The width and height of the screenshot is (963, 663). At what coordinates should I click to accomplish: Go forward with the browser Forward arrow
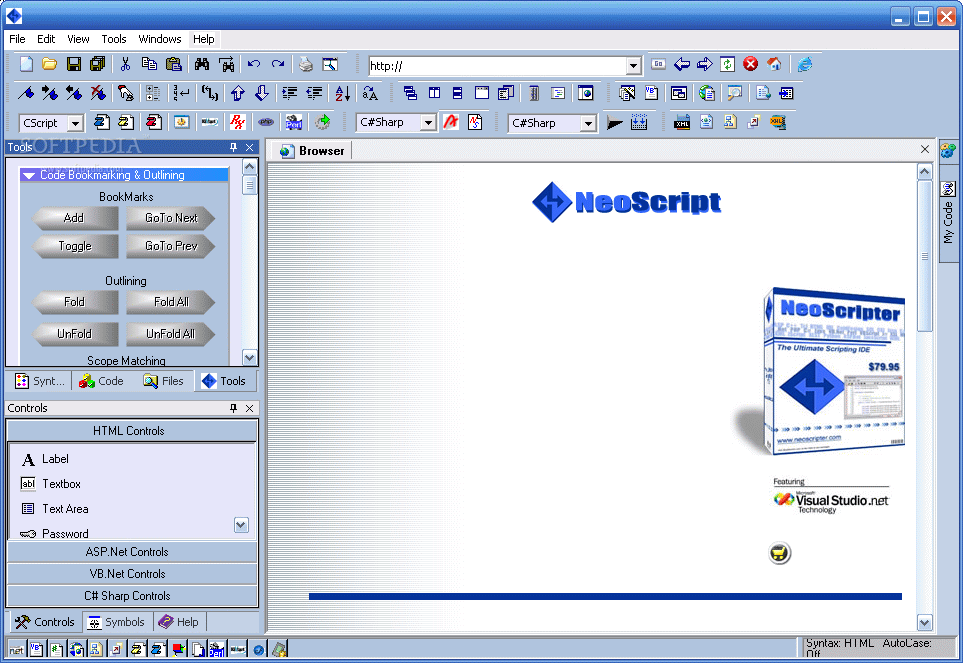[704, 64]
